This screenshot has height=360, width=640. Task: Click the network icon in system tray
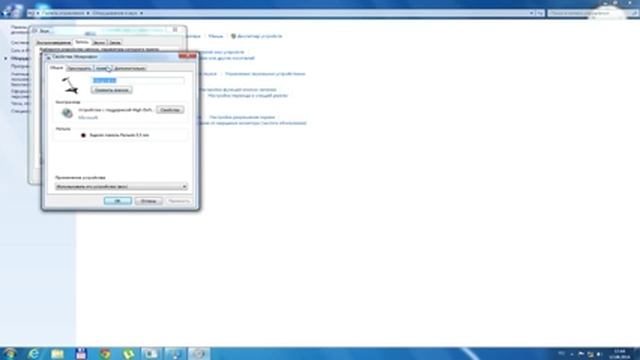(590, 354)
